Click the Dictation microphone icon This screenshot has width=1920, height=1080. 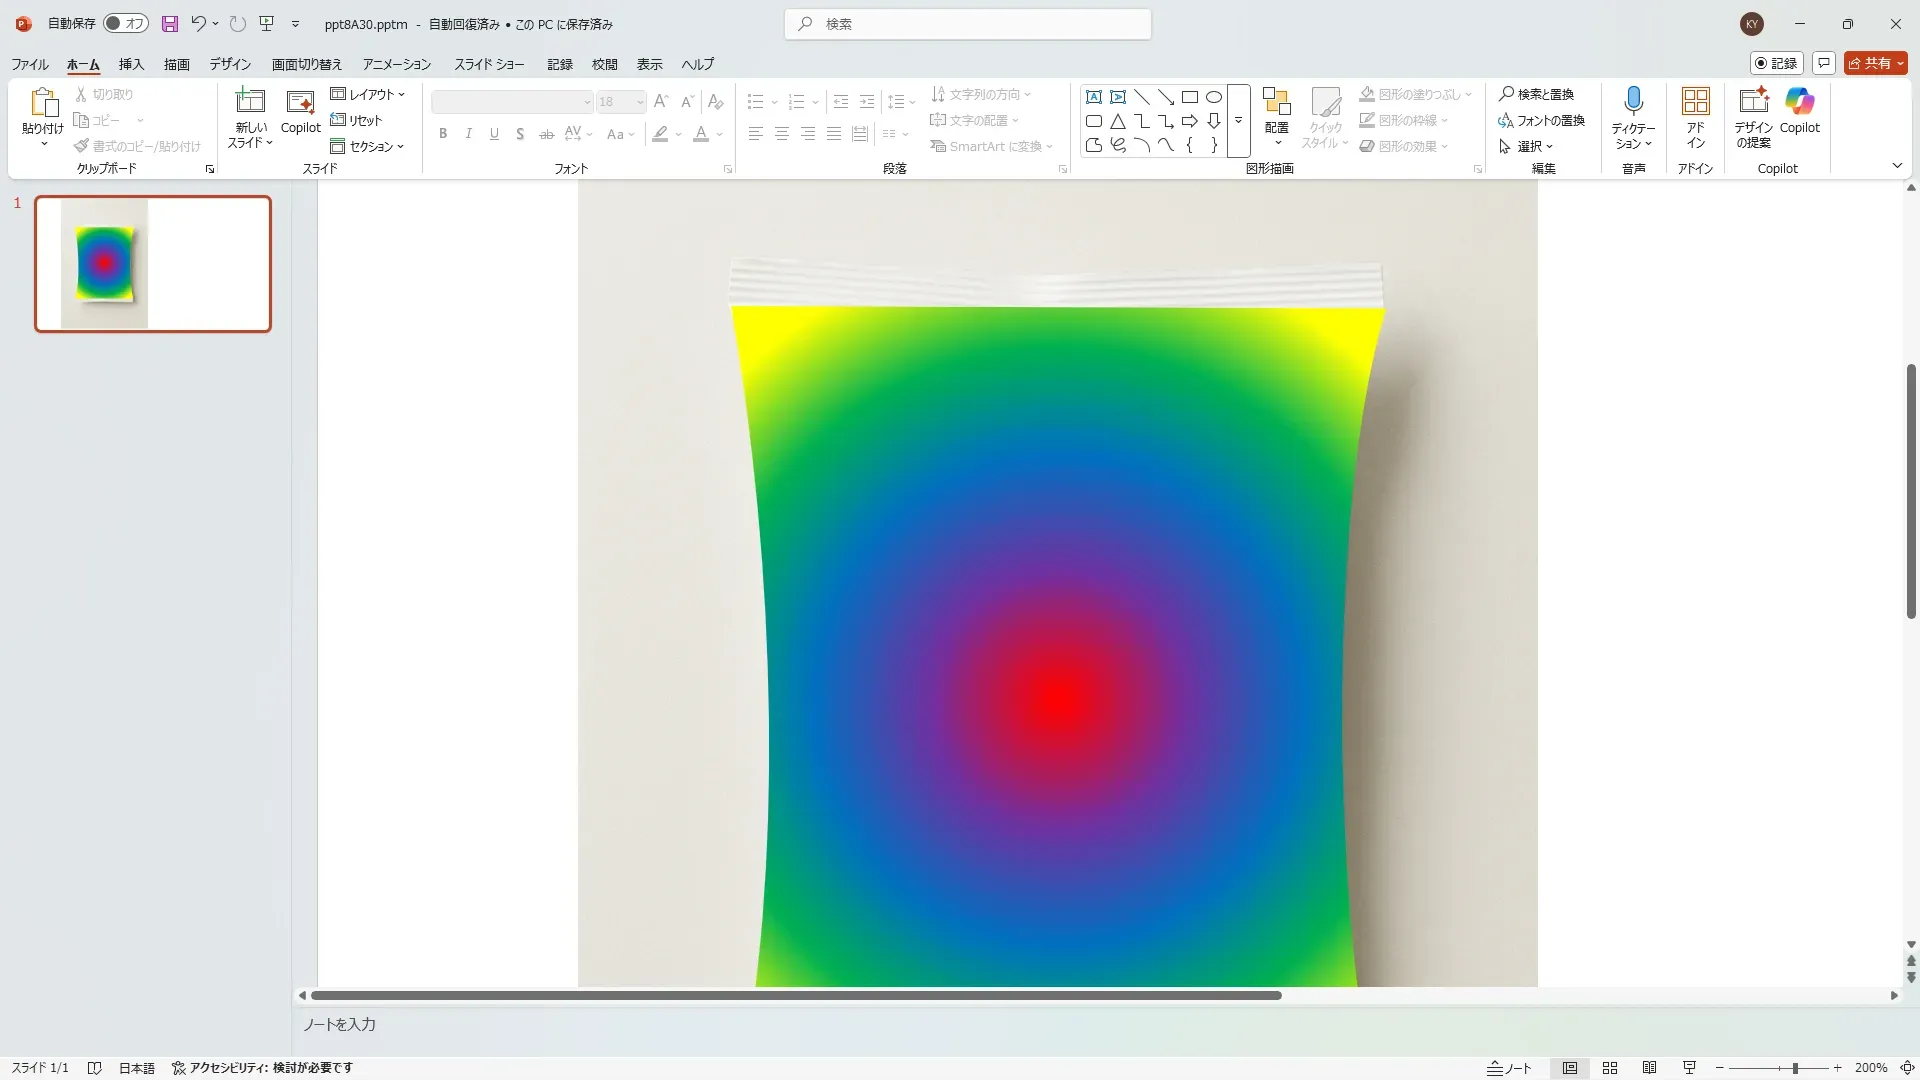point(1633,101)
